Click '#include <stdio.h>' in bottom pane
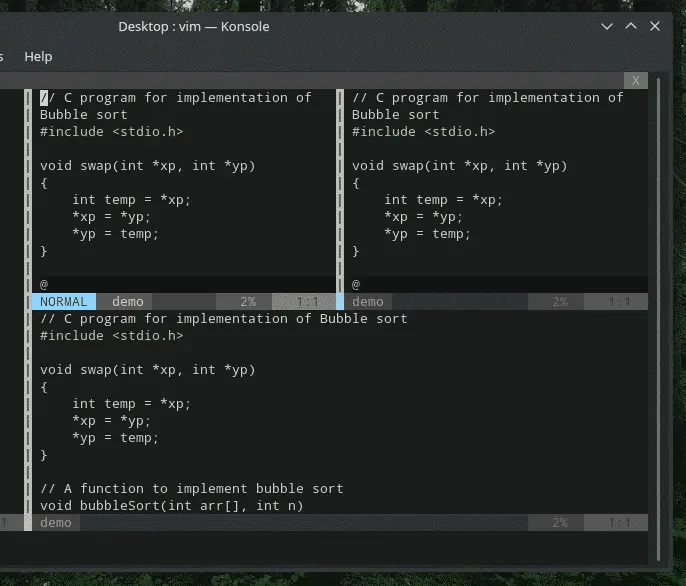The height and width of the screenshot is (586, 686). coord(112,336)
